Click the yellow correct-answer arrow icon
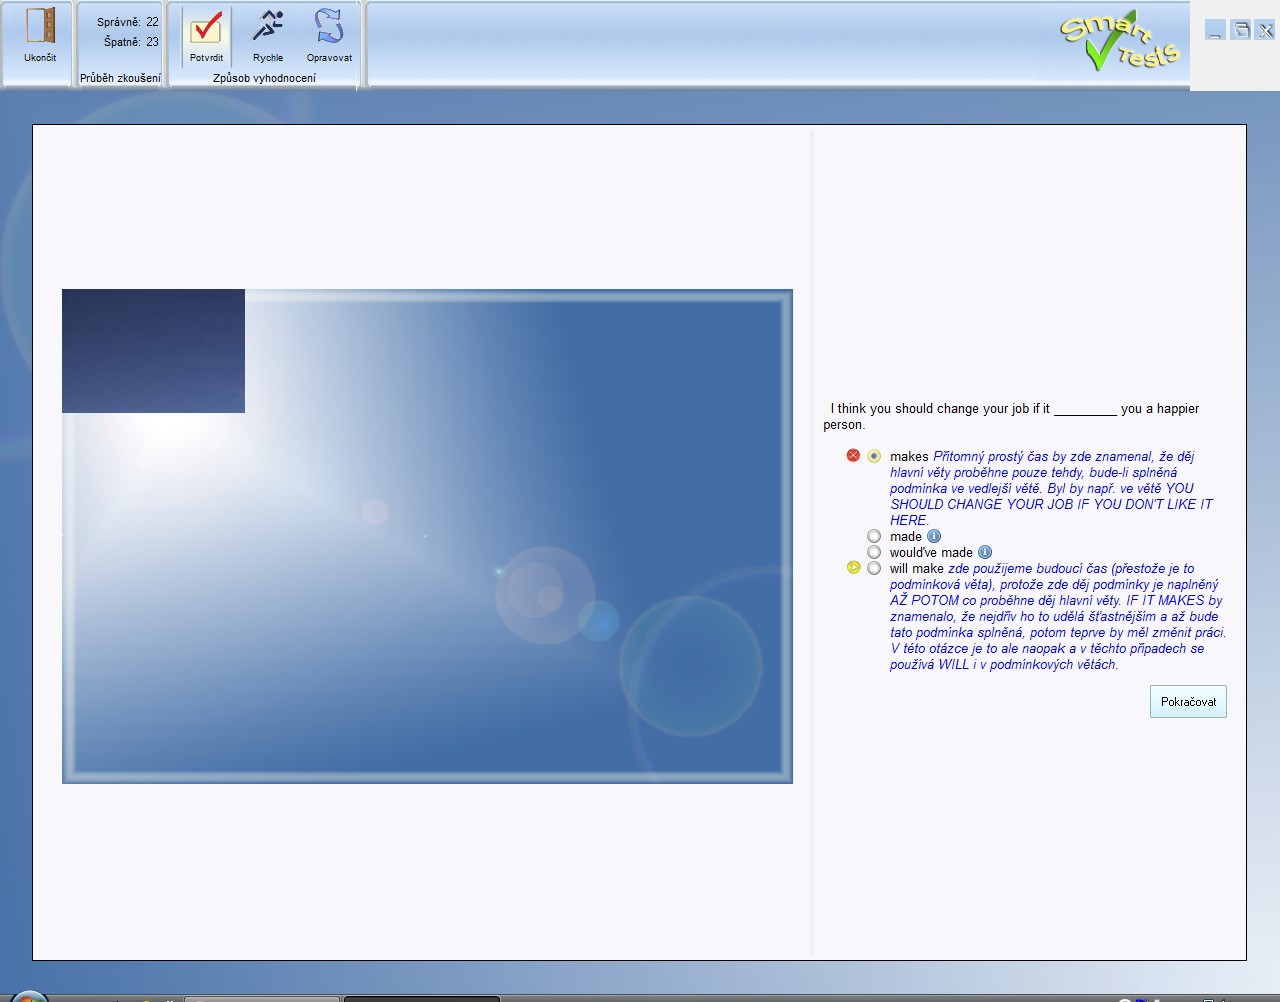Viewport: 1280px width, 1002px height. [853, 568]
